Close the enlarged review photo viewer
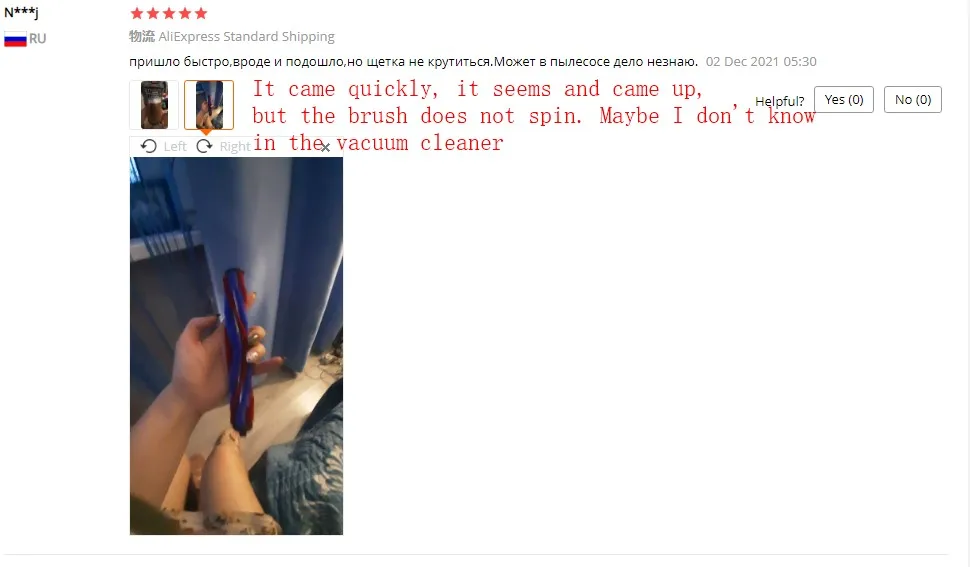The width and height of the screenshot is (970, 567). tap(325, 147)
